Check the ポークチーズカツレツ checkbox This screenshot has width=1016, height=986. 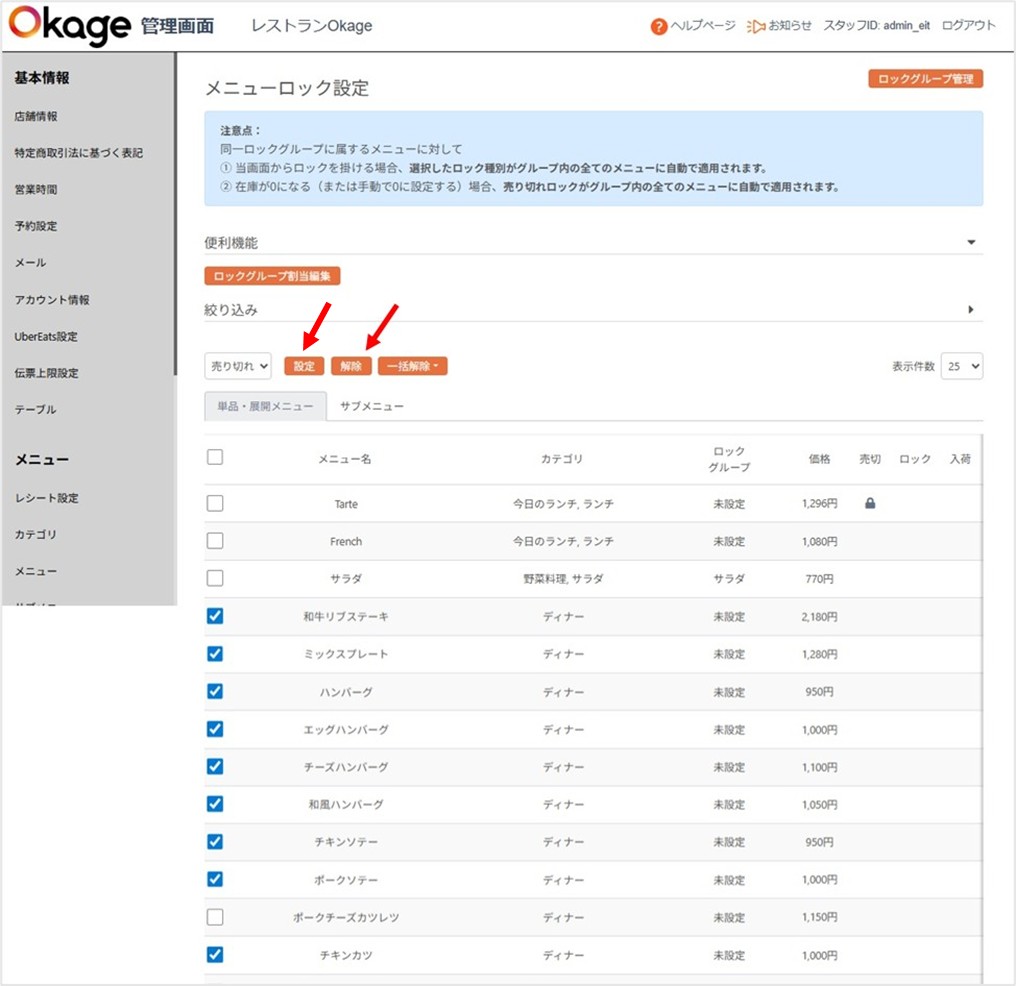215,917
